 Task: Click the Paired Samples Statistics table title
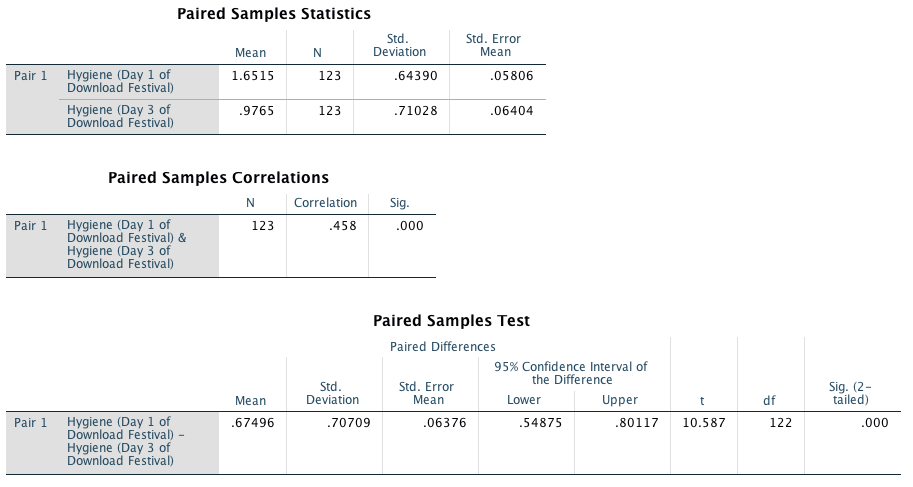pyautogui.click(x=274, y=14)
